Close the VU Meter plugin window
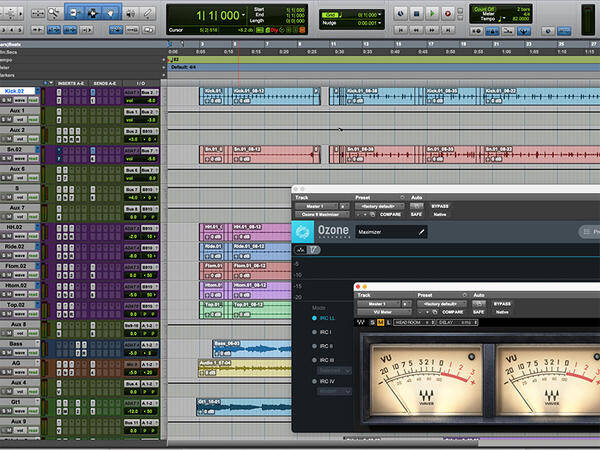The image size is (600, 450). tap(358, 286)
